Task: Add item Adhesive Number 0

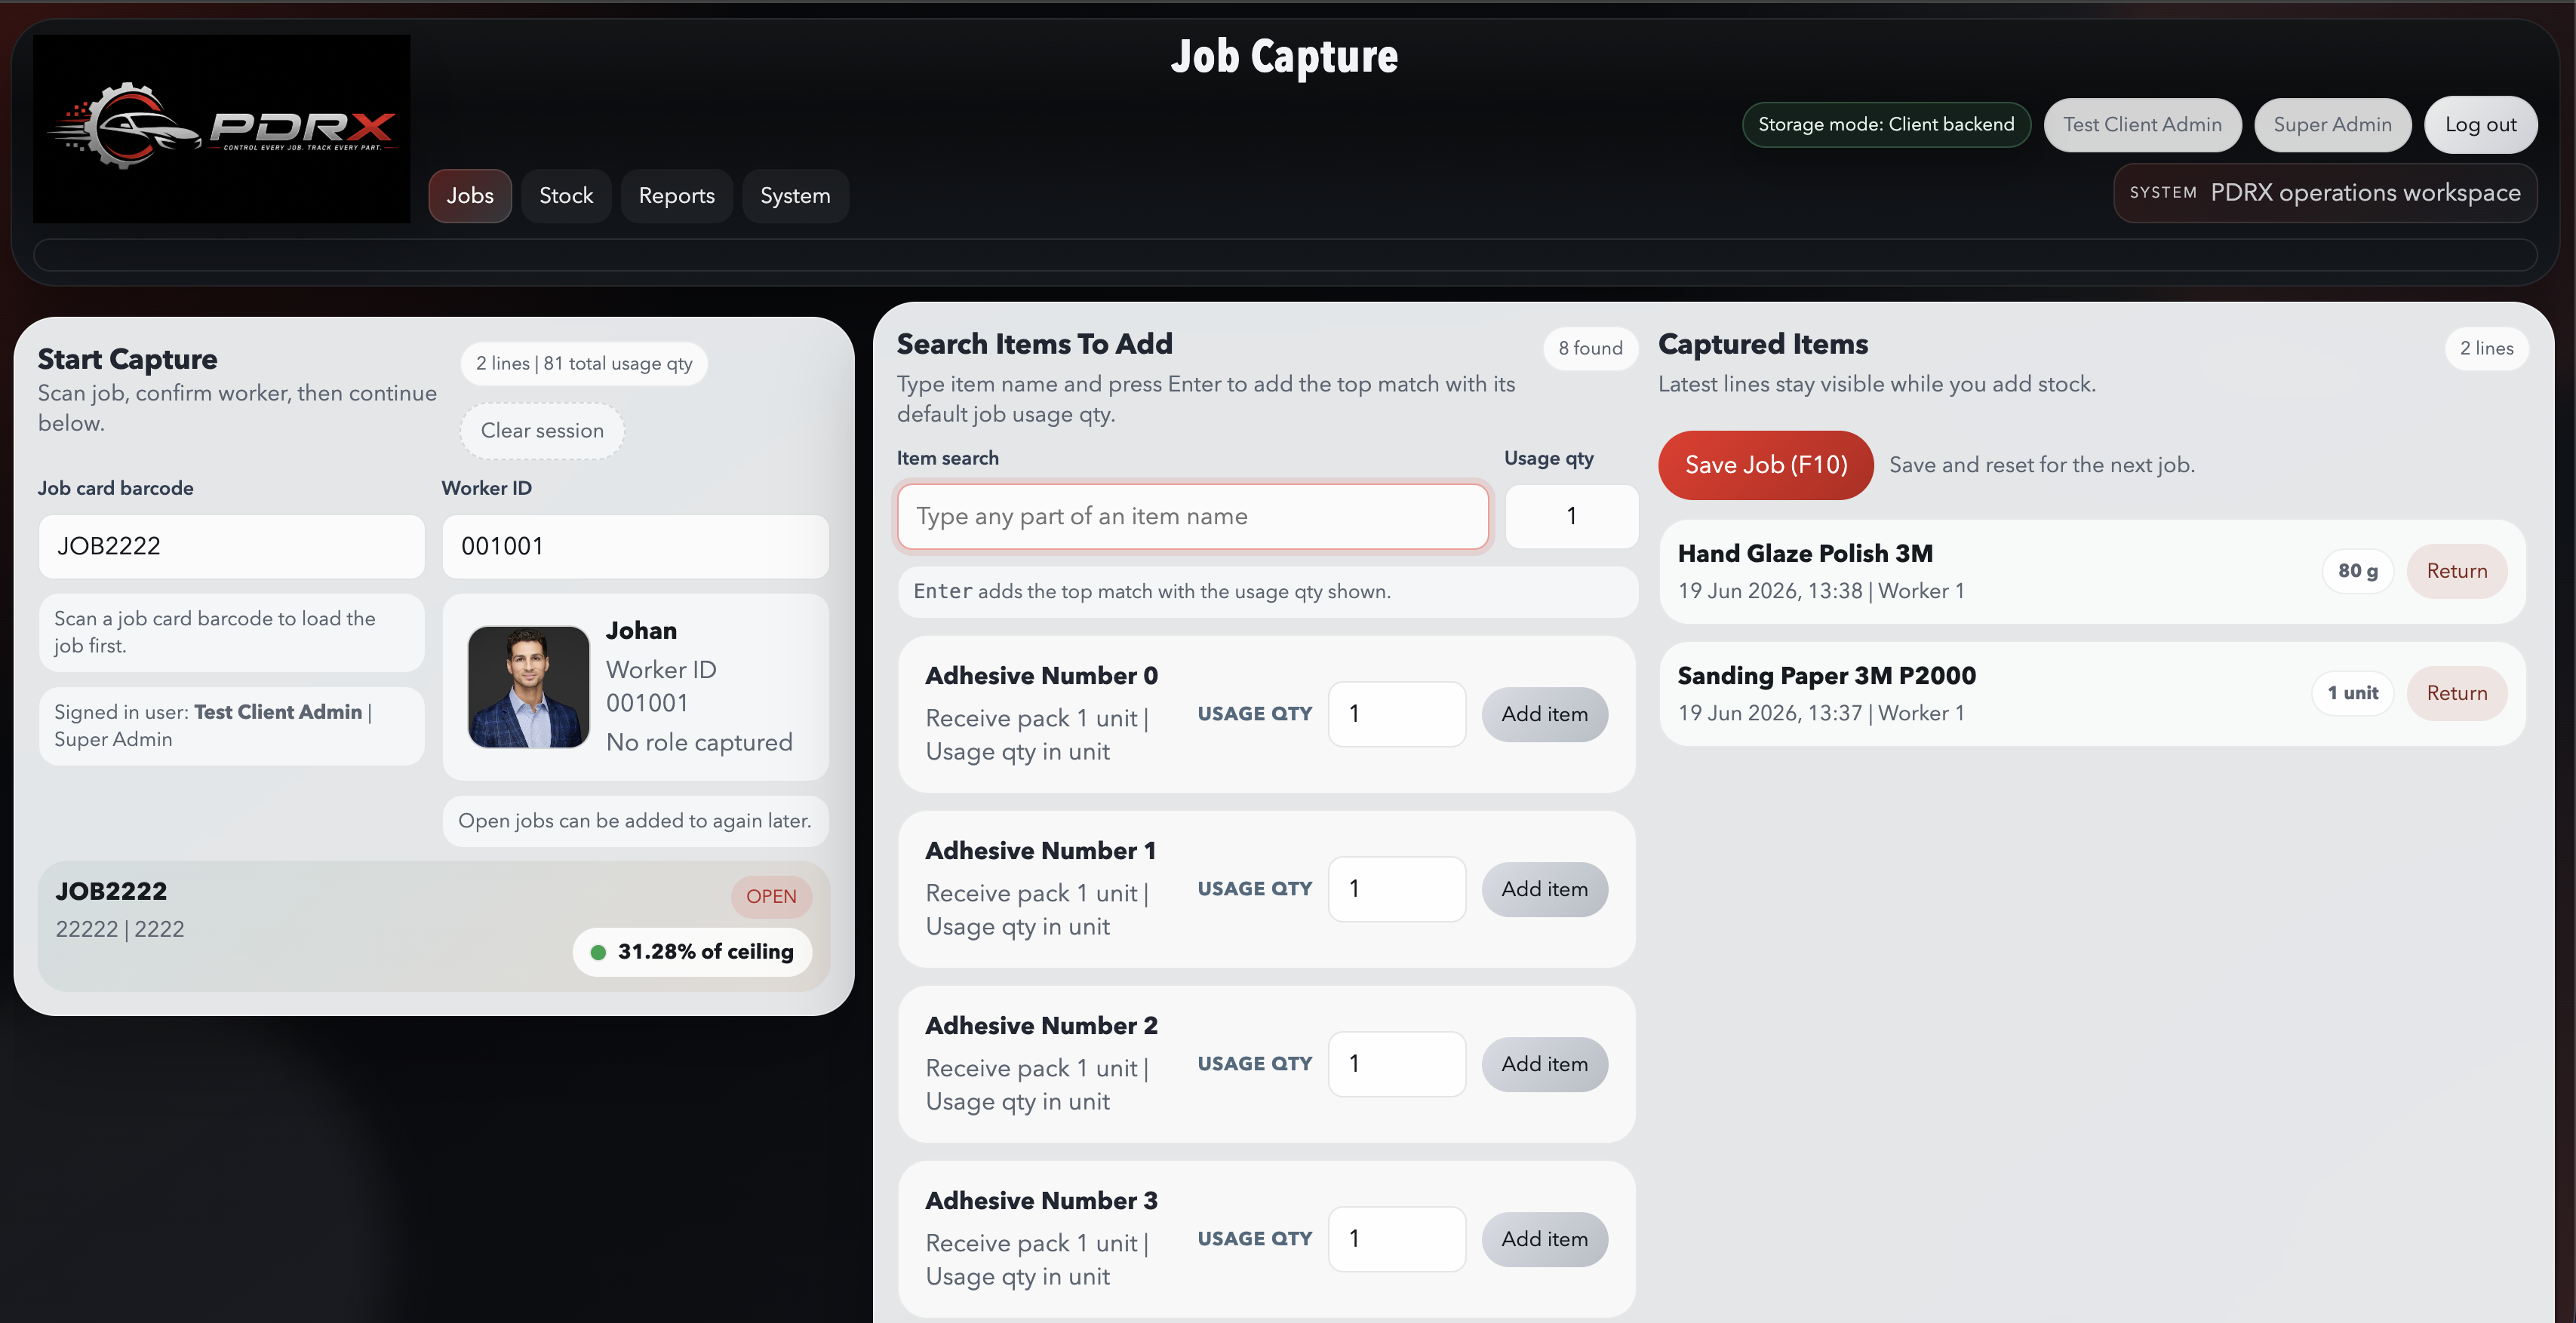Action: click(1544, 714)
